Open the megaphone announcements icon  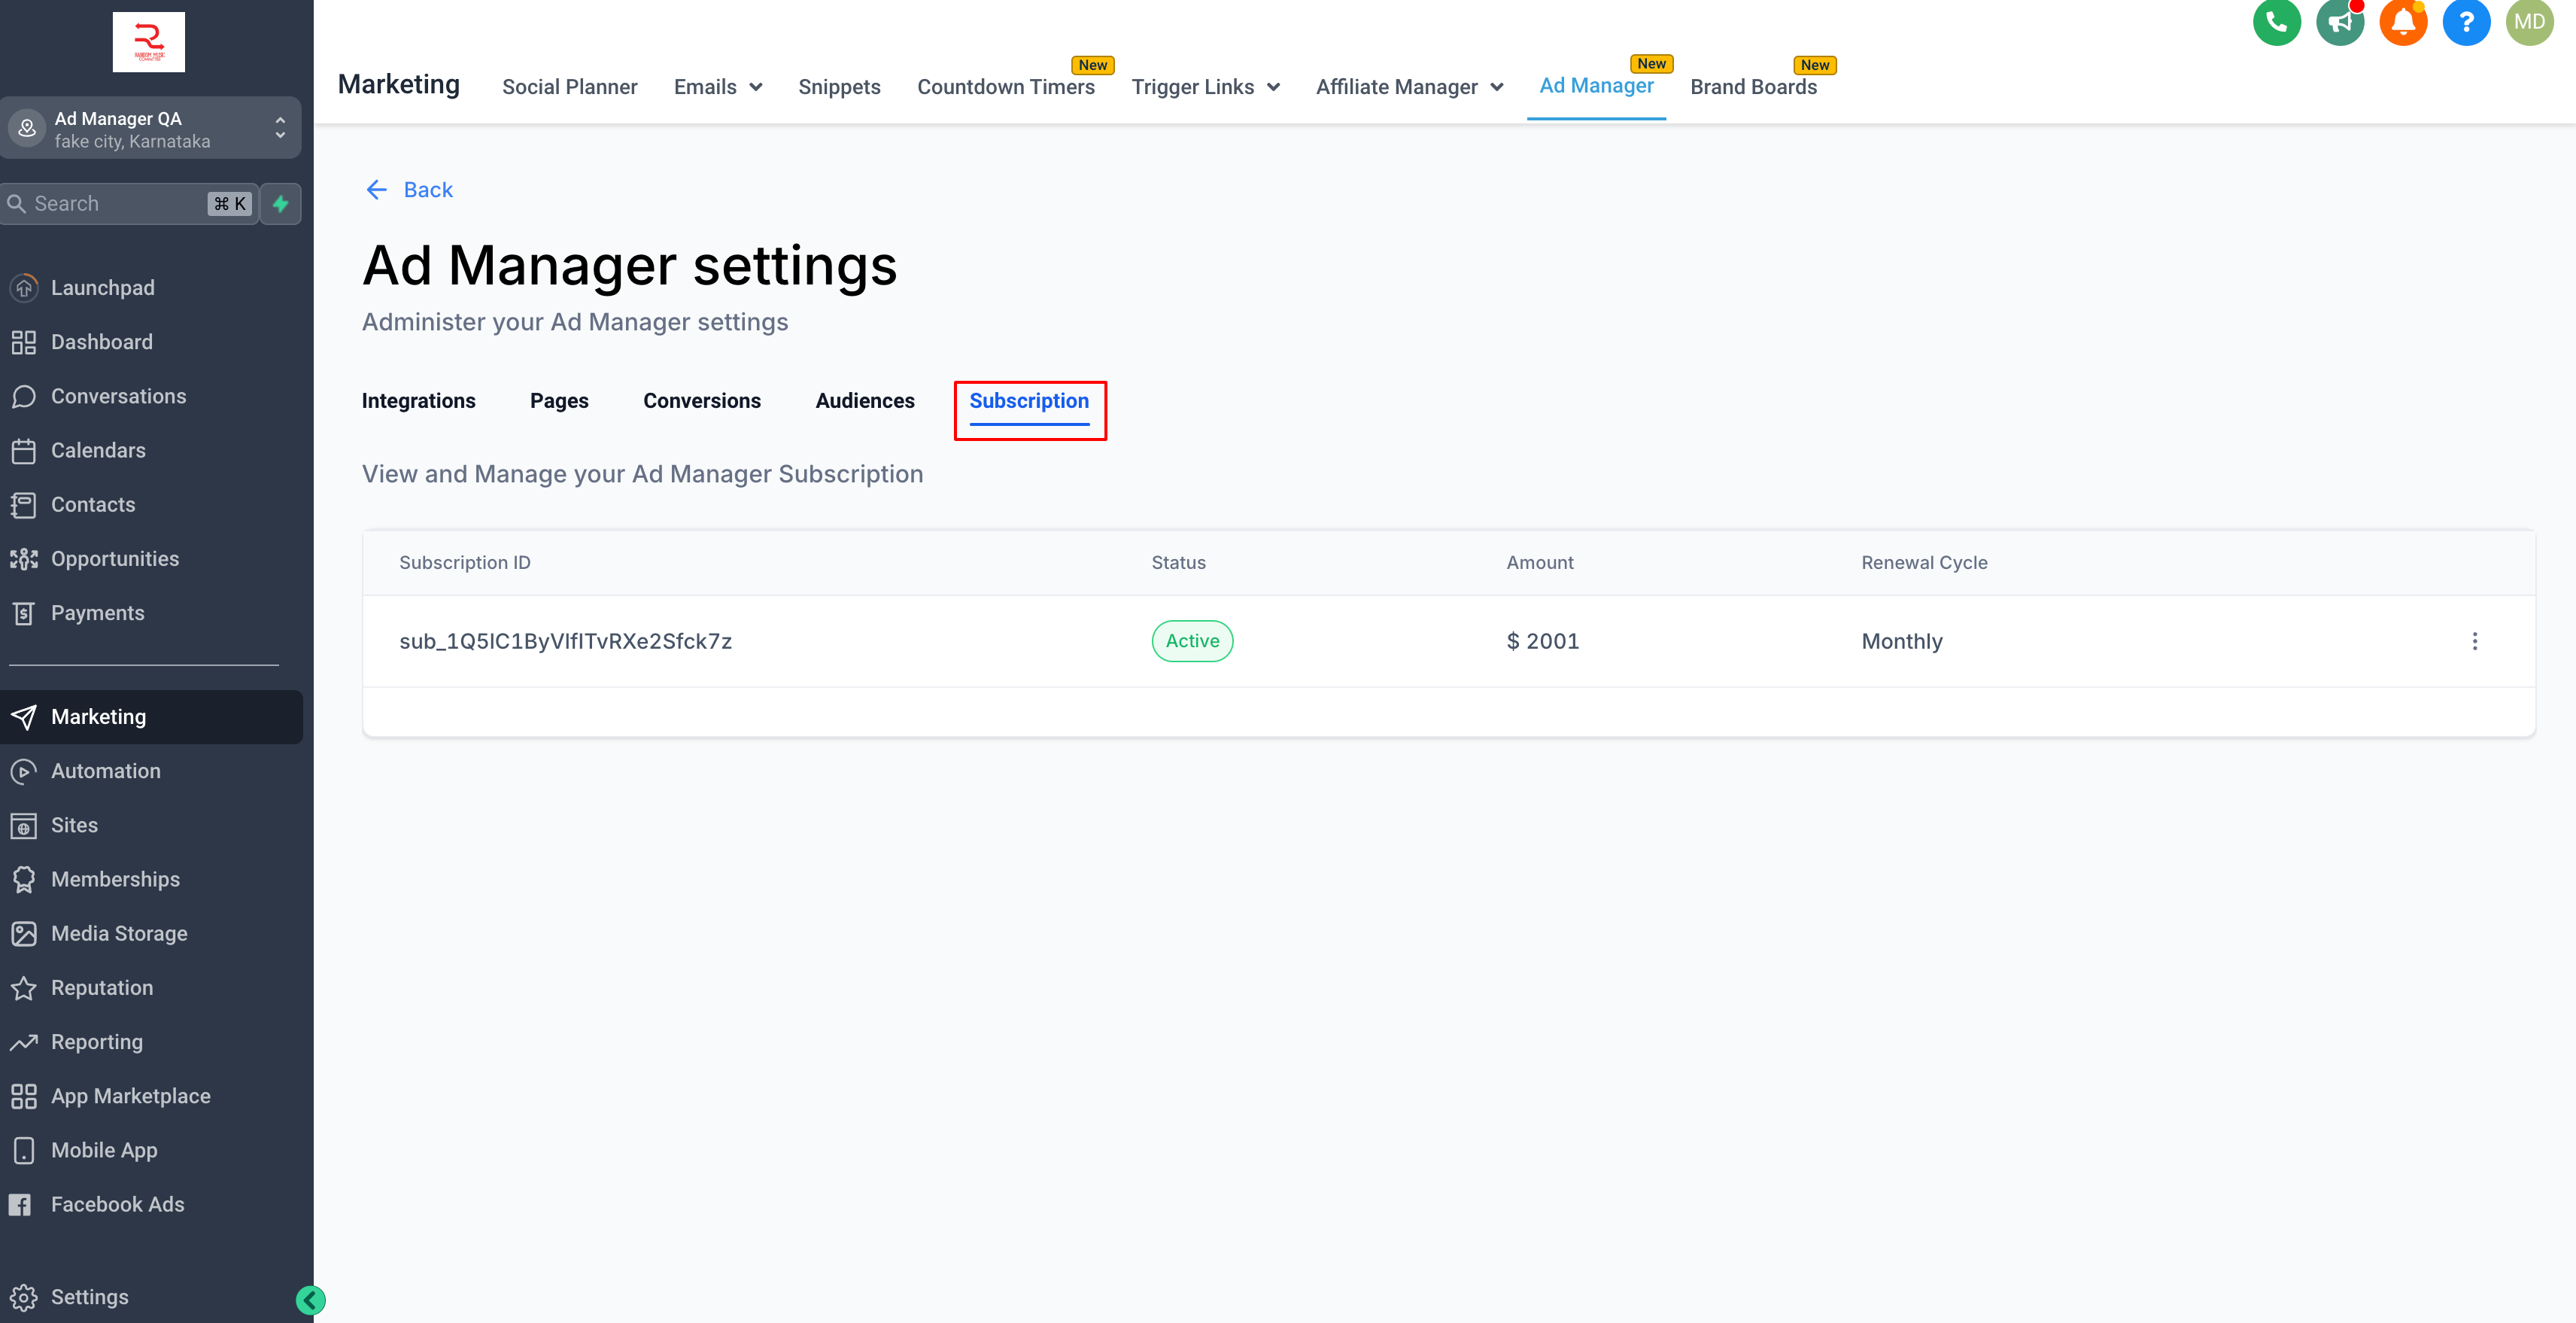point(2339,22)
